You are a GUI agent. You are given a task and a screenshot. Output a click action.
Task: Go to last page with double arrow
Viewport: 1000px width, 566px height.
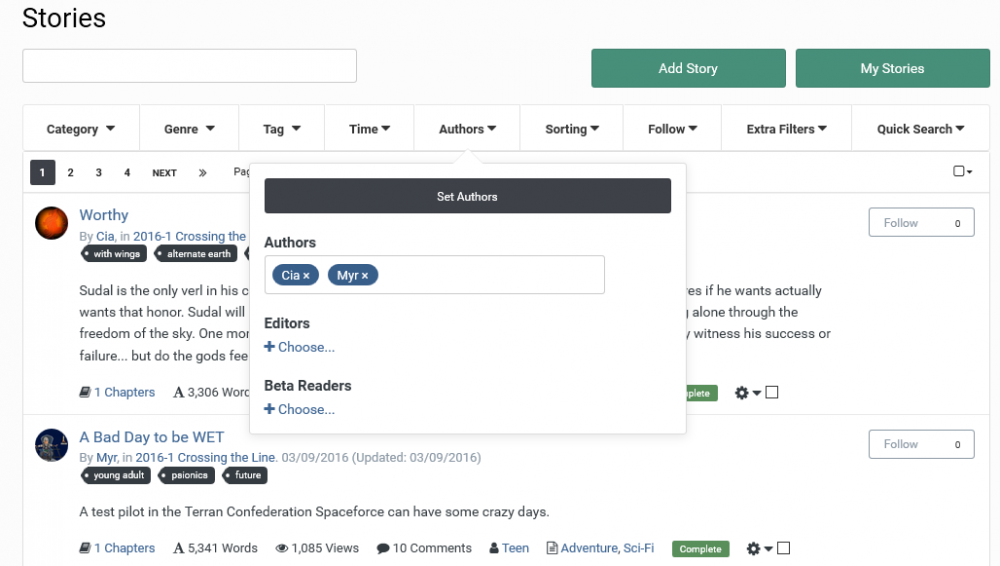coord(202,173)
